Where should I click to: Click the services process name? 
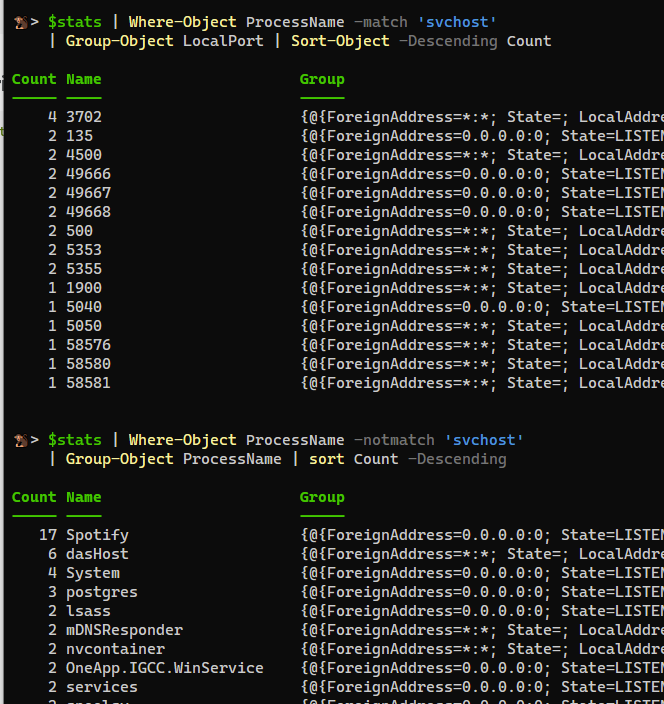[102, 687]
